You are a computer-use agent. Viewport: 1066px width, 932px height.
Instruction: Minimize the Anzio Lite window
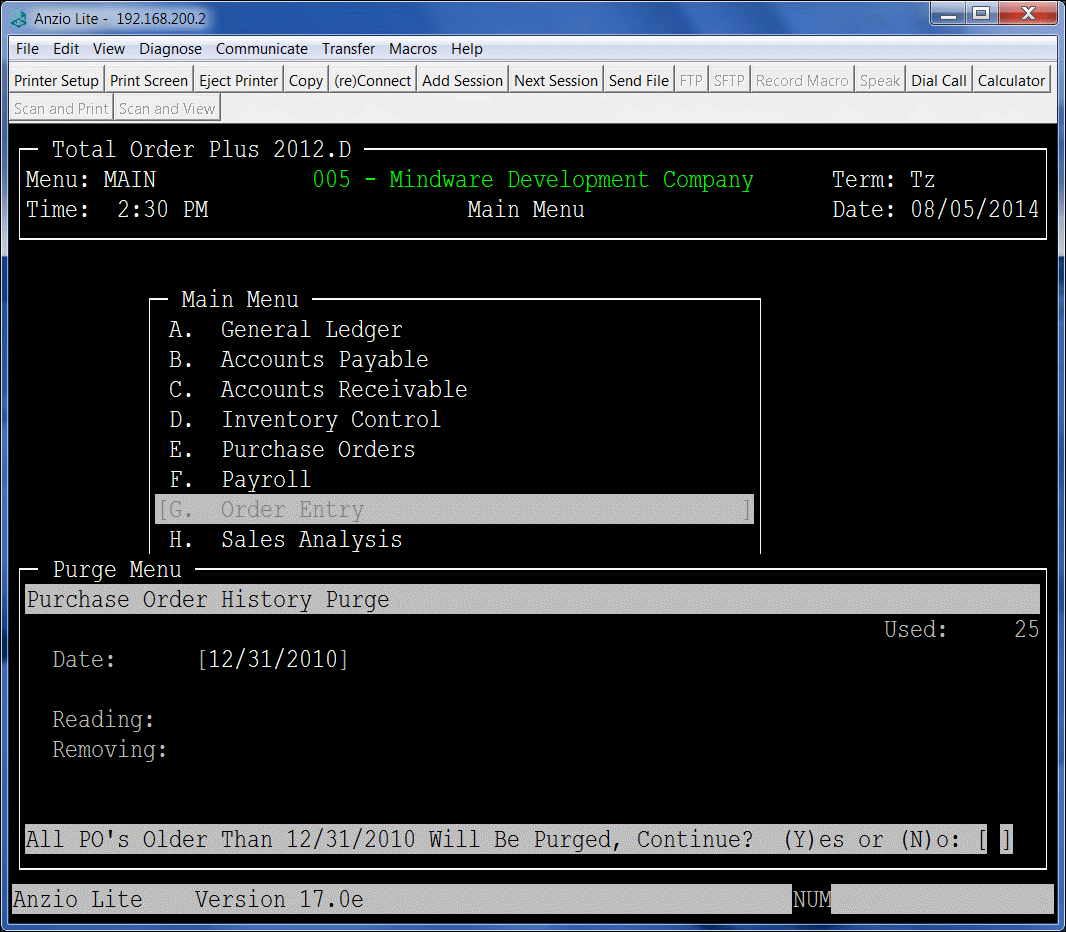pos(948,14)
